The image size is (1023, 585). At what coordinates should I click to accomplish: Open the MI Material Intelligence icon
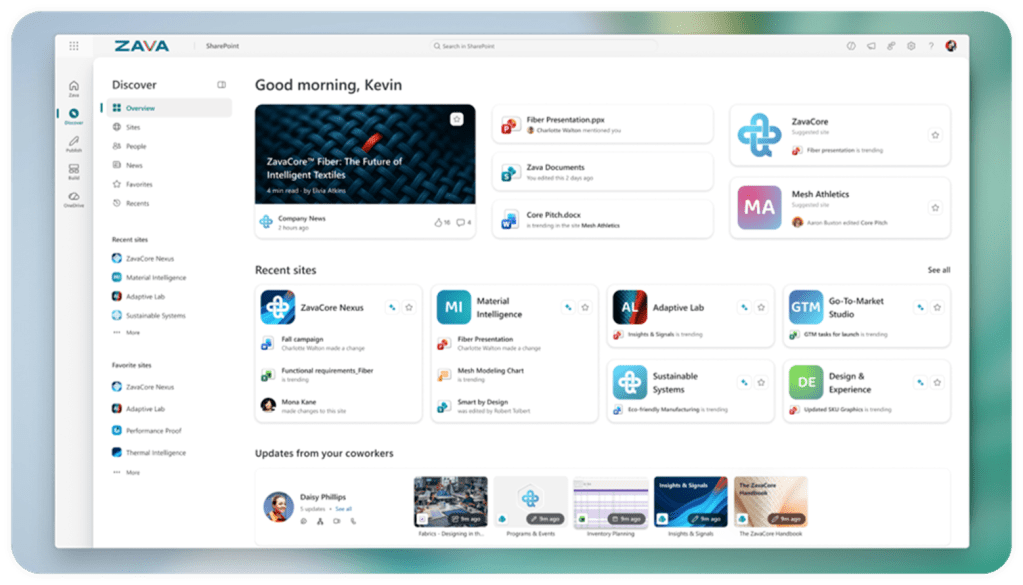(x=453, y=307)
